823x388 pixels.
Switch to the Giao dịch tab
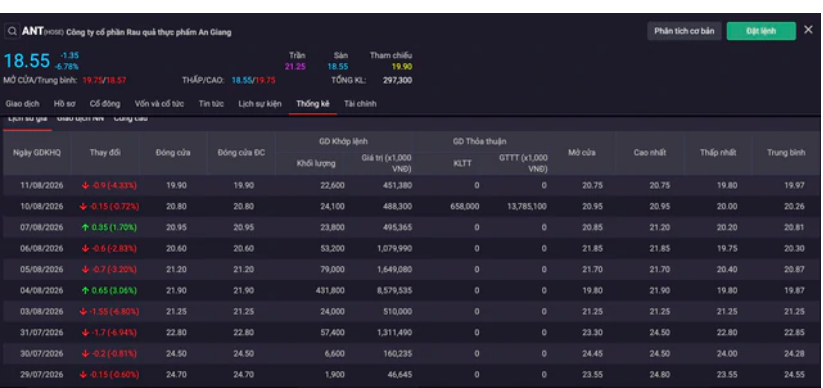(x=22, y=104)
